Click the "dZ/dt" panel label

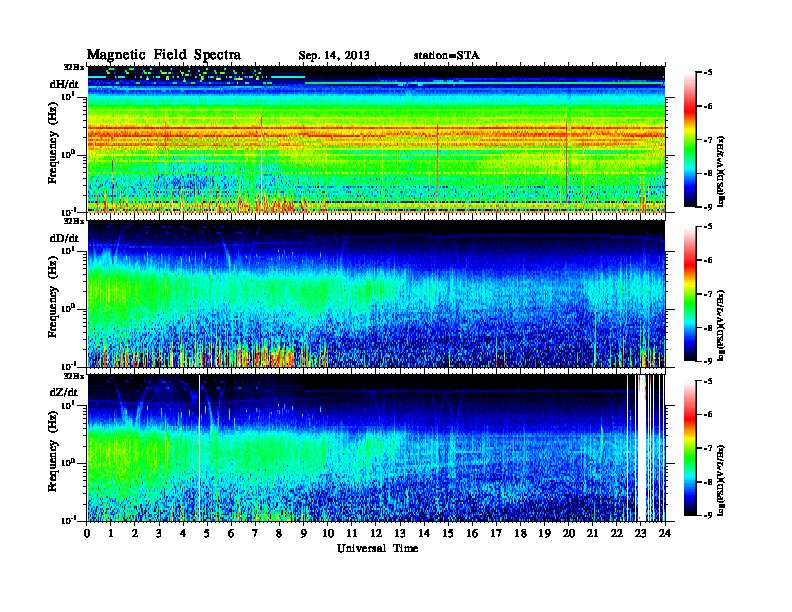(64, 392)
